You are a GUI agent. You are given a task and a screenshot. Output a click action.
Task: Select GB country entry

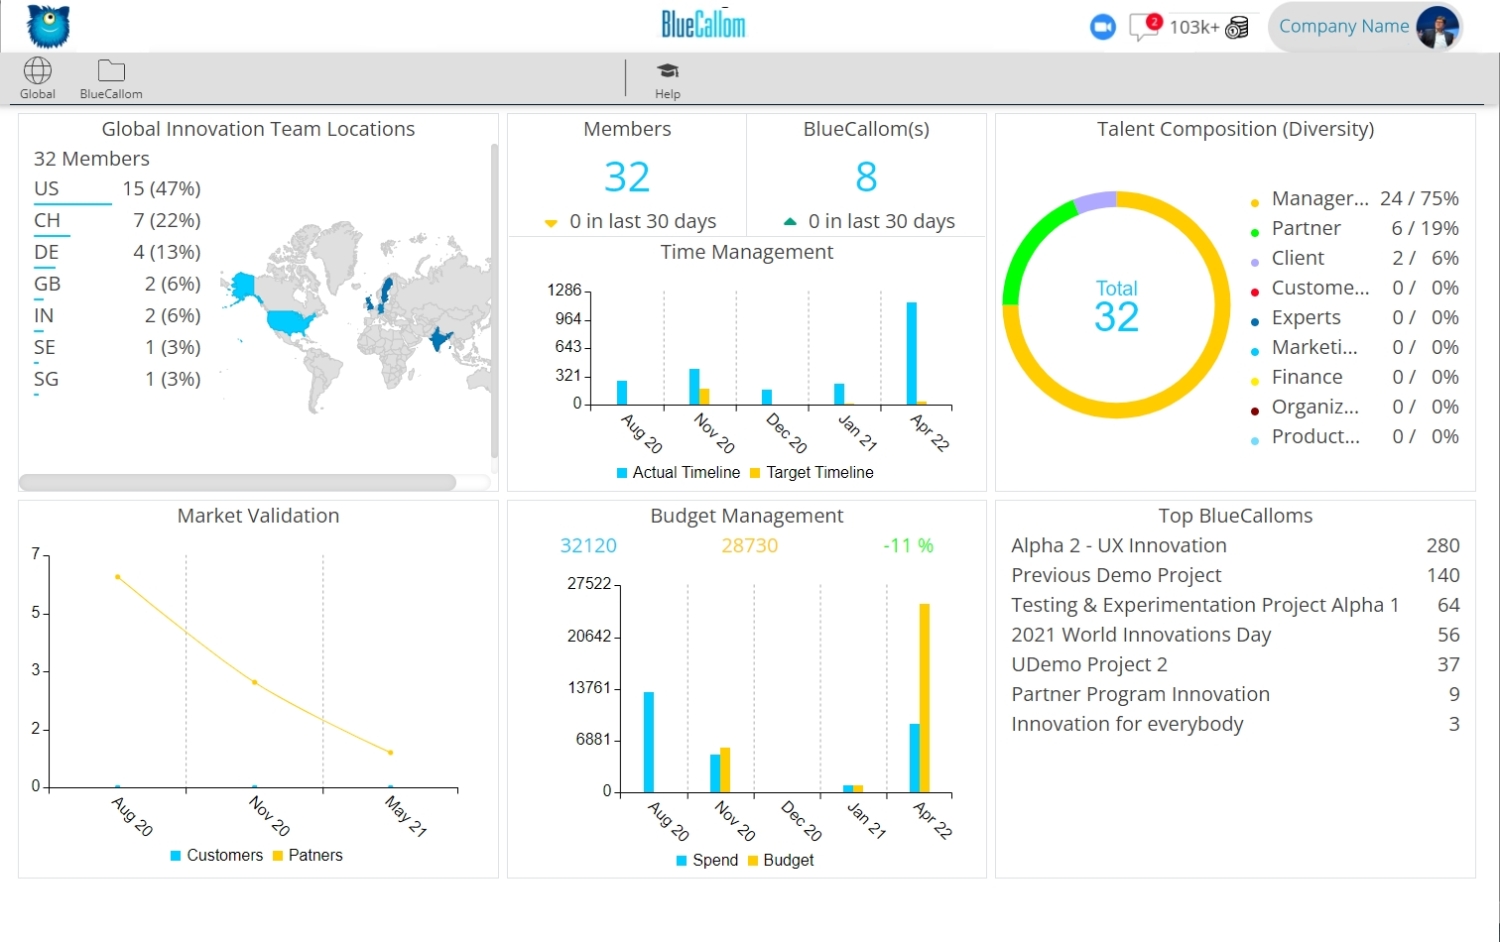click(x=117, y=284)
